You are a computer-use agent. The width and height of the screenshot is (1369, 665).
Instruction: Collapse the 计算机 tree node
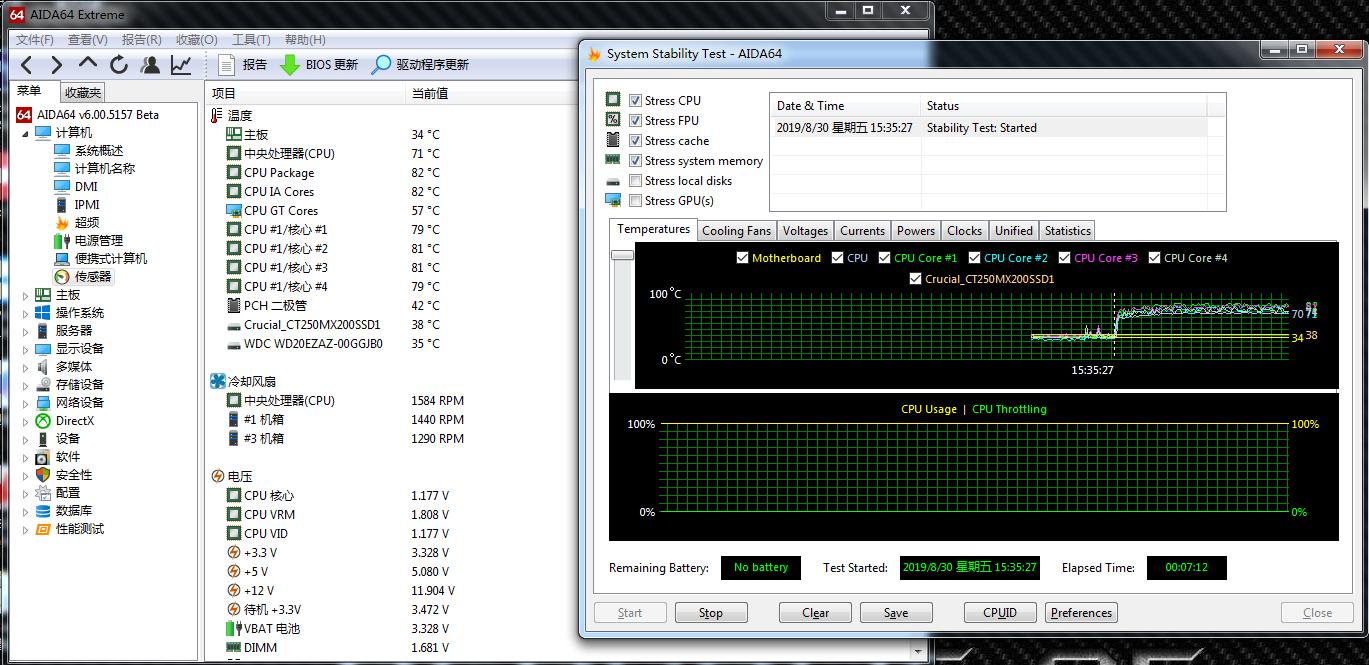point(26,133)
